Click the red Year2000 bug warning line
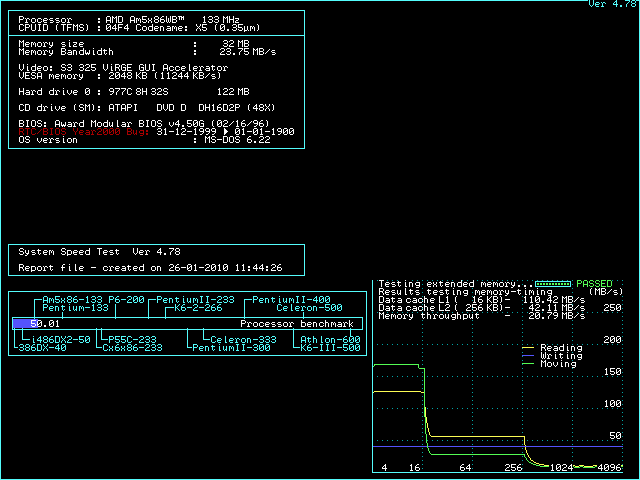The height and width of the screenshot is (480, 640). [x=155, y=132]
